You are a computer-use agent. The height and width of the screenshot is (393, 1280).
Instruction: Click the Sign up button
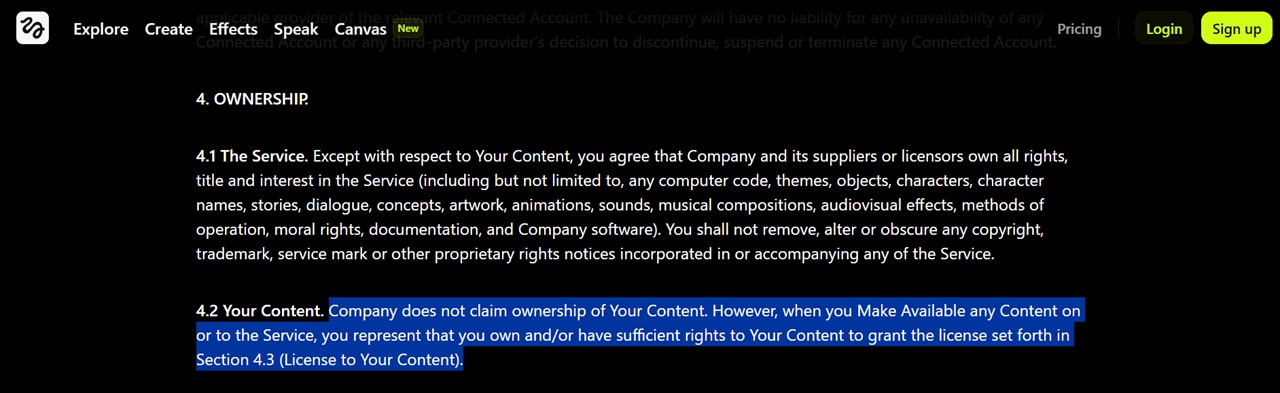pyautogui.click(x=1236, y=29)
